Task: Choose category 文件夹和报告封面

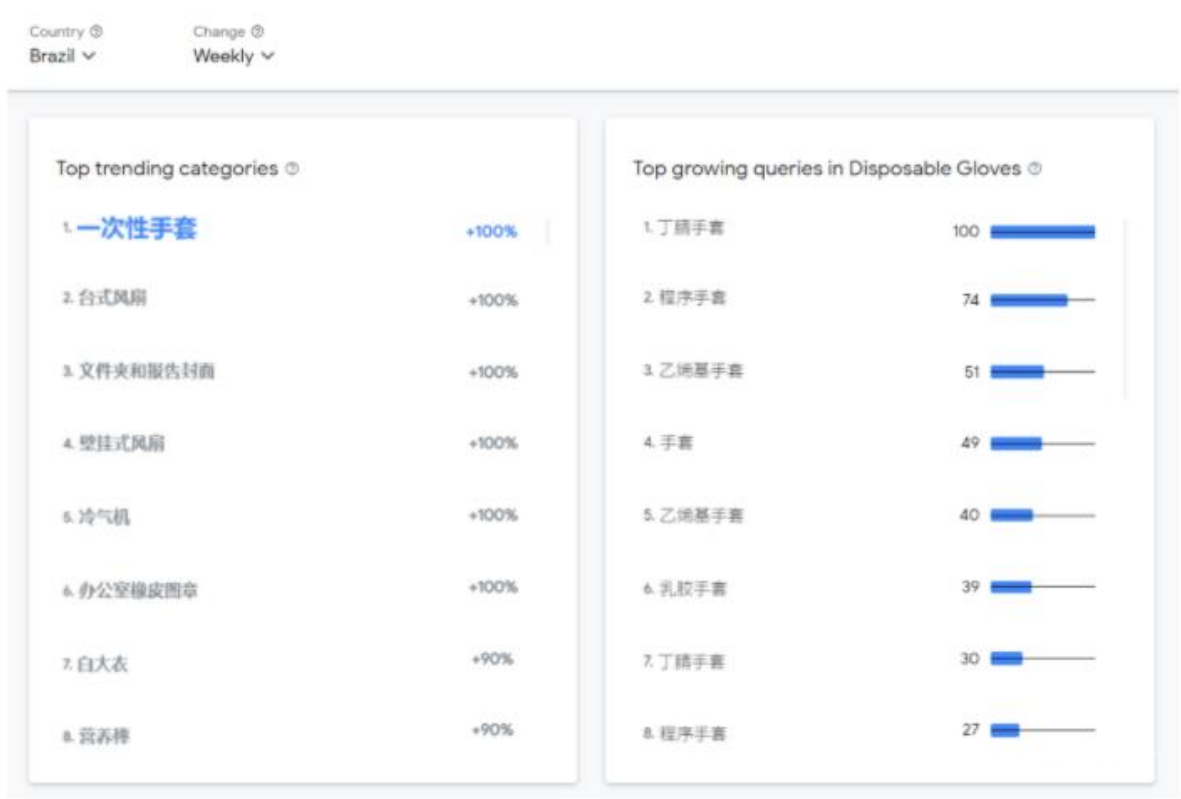Action: (146, 371)
